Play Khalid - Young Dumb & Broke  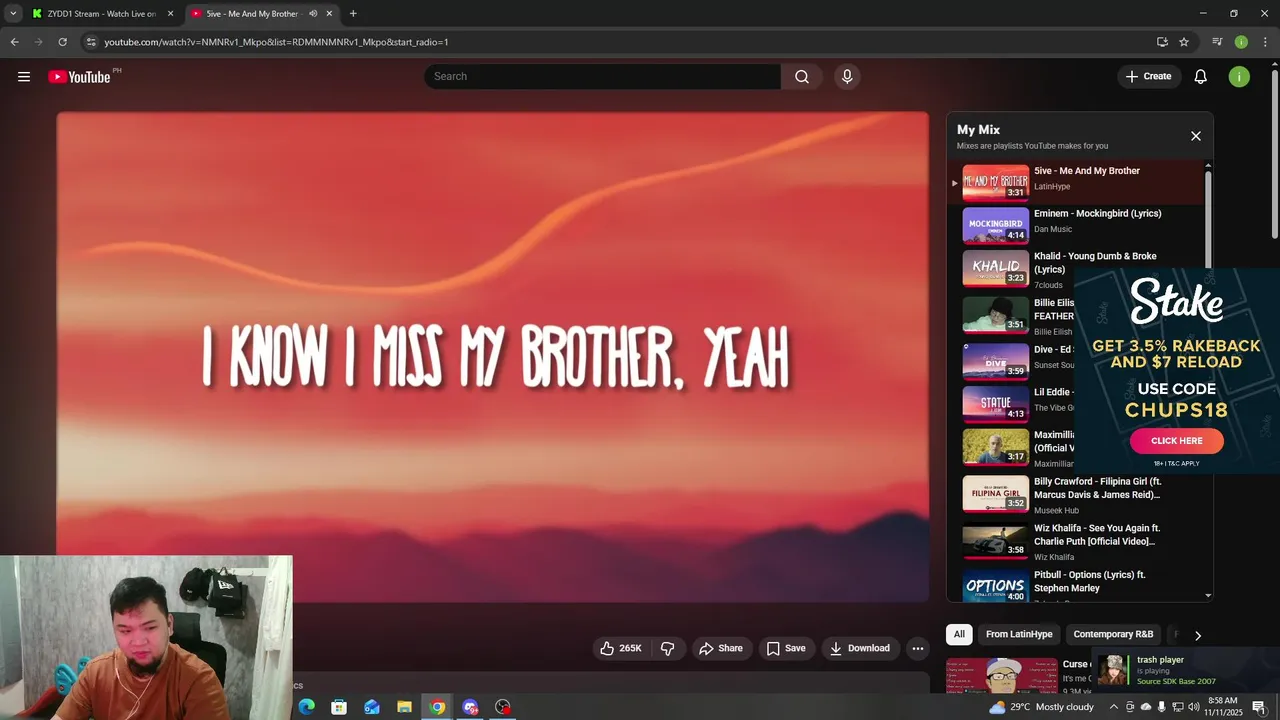(x=1078, y=270)
